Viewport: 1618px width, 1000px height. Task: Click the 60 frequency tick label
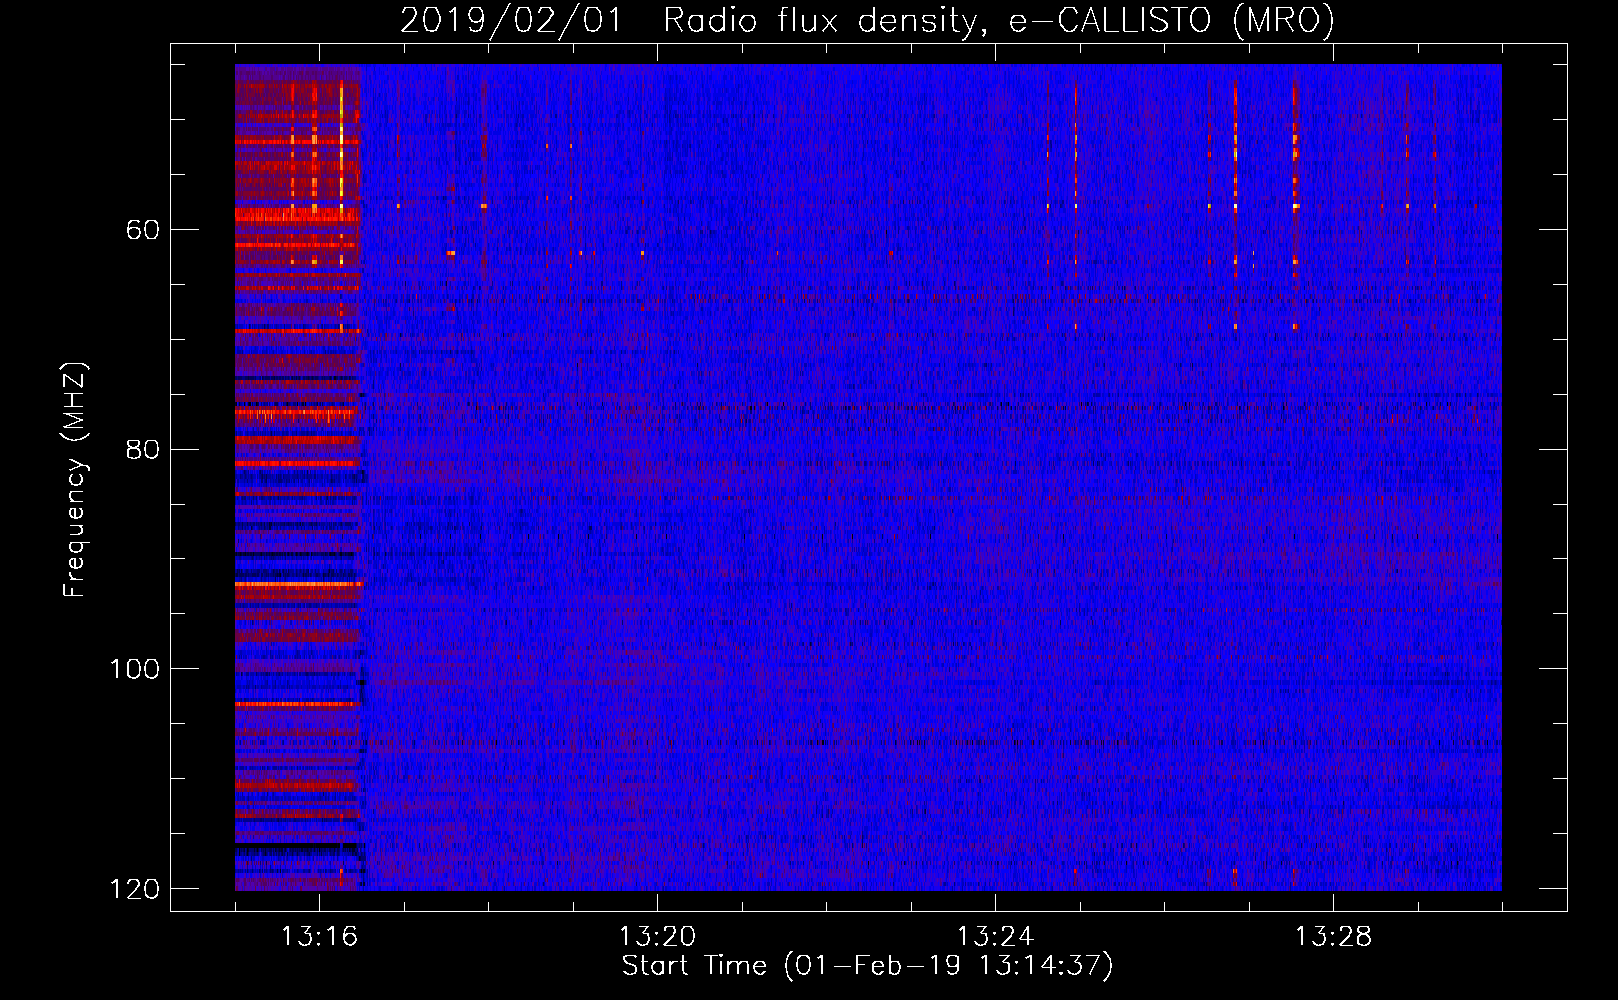(142, 230)
